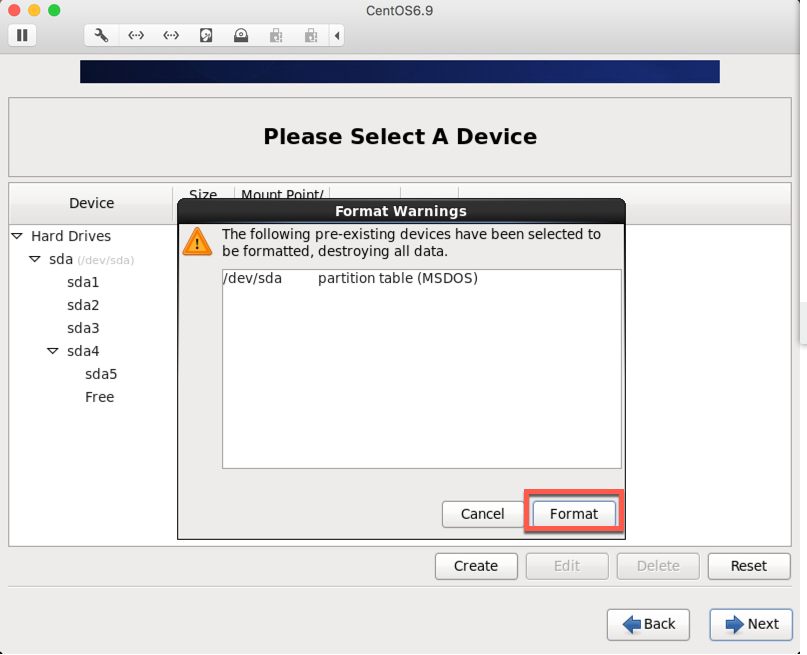Viewport: 807px width, 655px height.
Task: Pause the virtual machine
Action: [x=20, y=35]
